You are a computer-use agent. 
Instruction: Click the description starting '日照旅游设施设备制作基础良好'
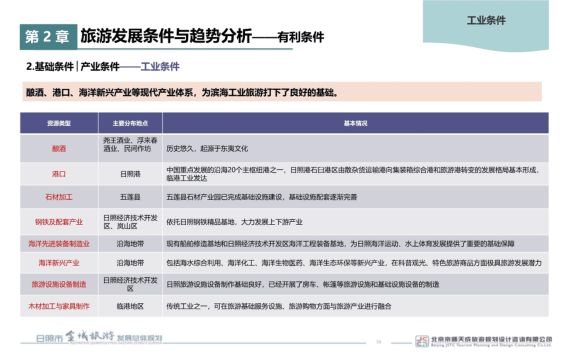tap(303, 284)
